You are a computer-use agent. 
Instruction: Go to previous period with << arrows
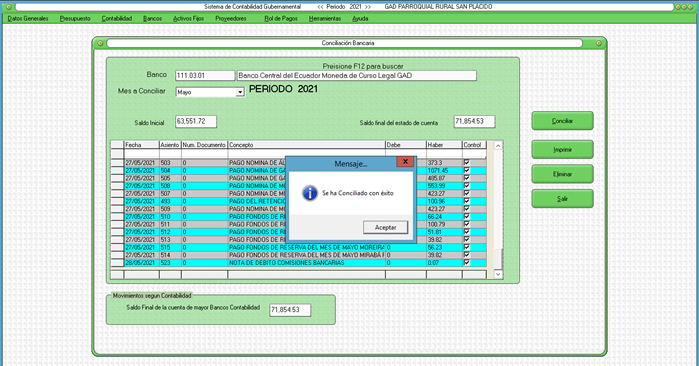tap(321, 7)
